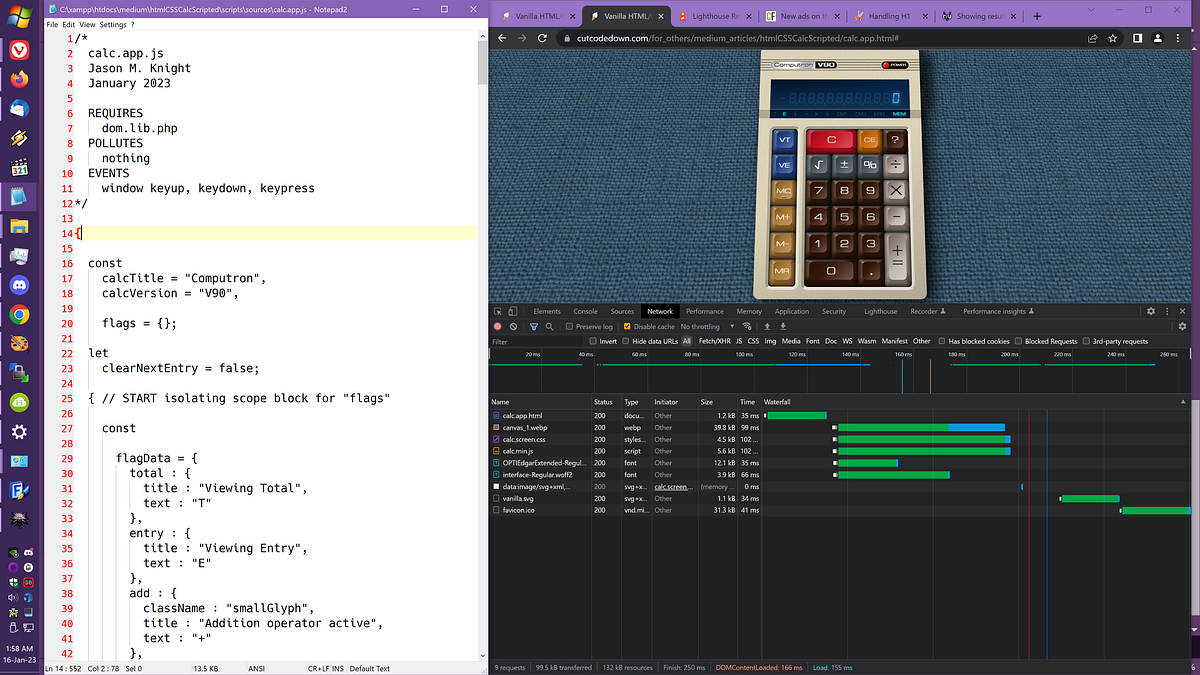This screenshot has width=1200, height=675.
Task: Clear the network request log
Action: tap(513, 327)
